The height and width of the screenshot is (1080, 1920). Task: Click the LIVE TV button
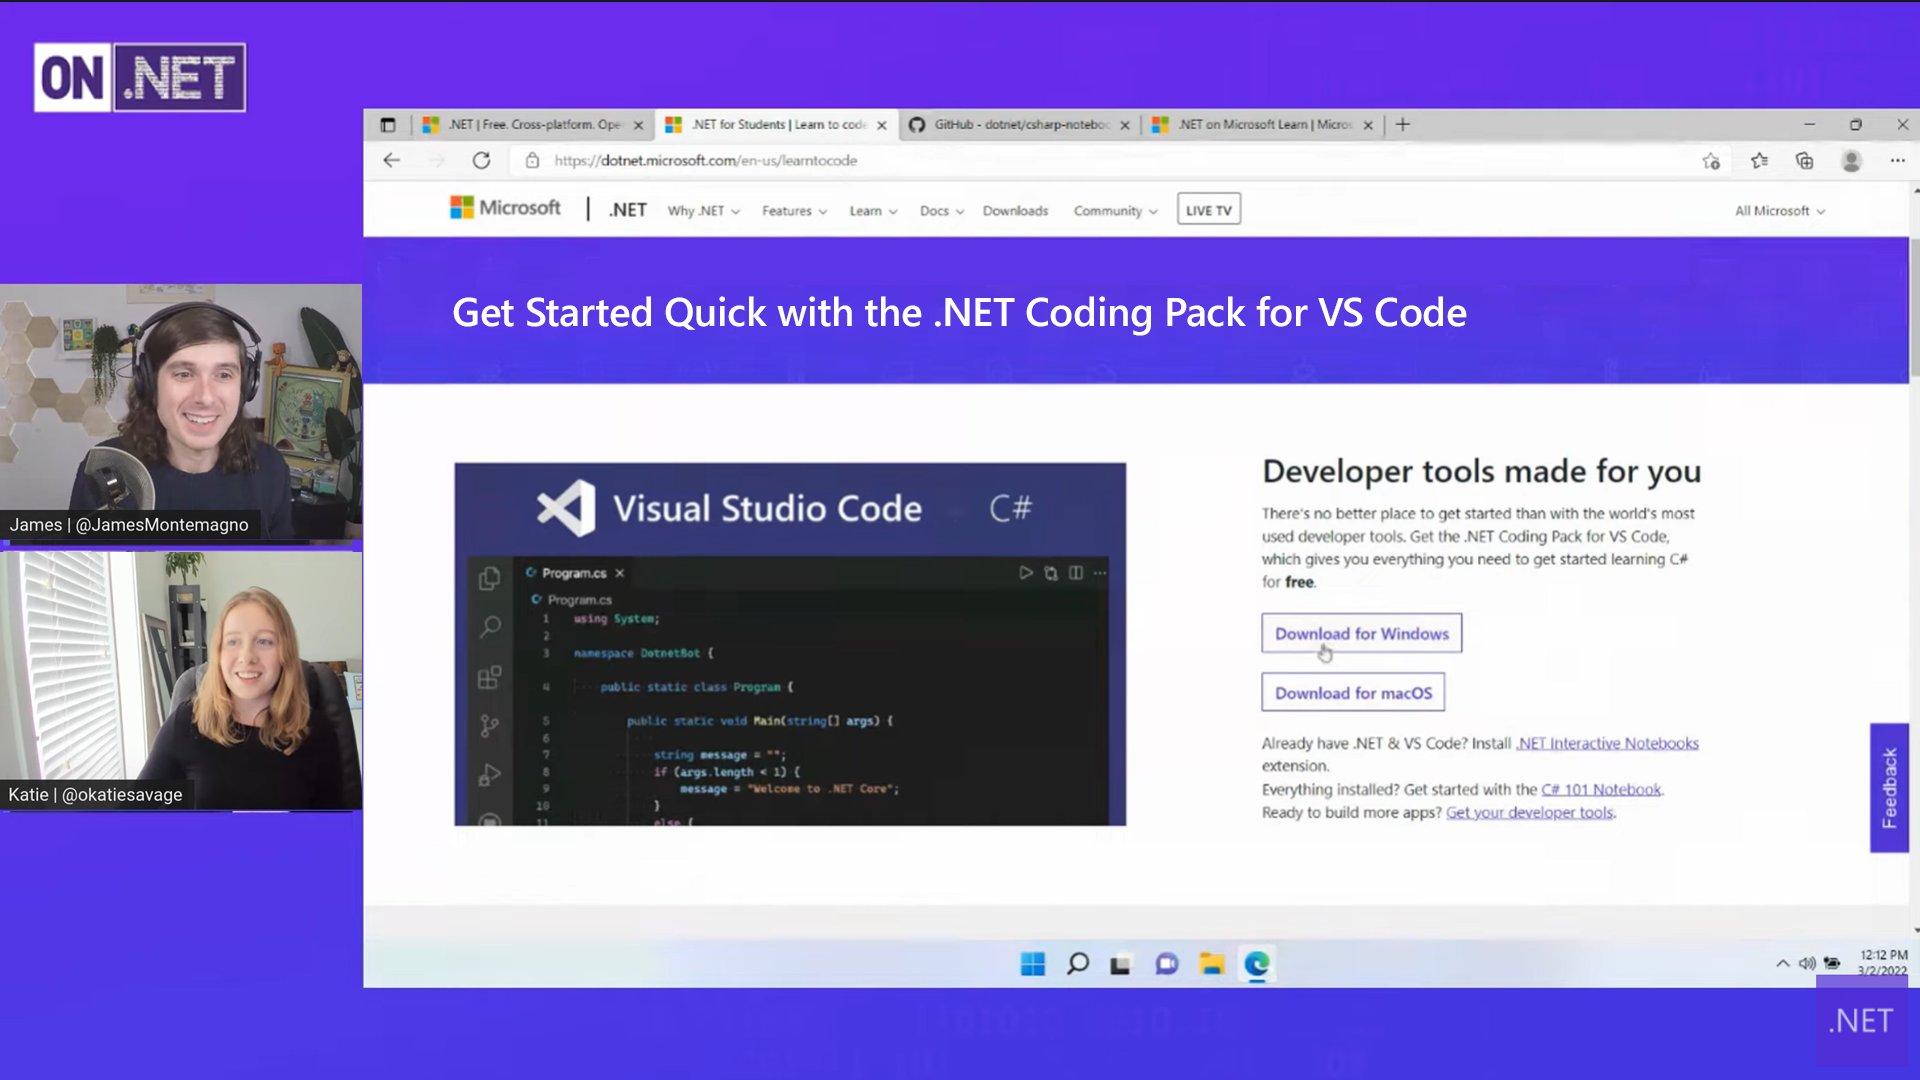click(1208, 210)
